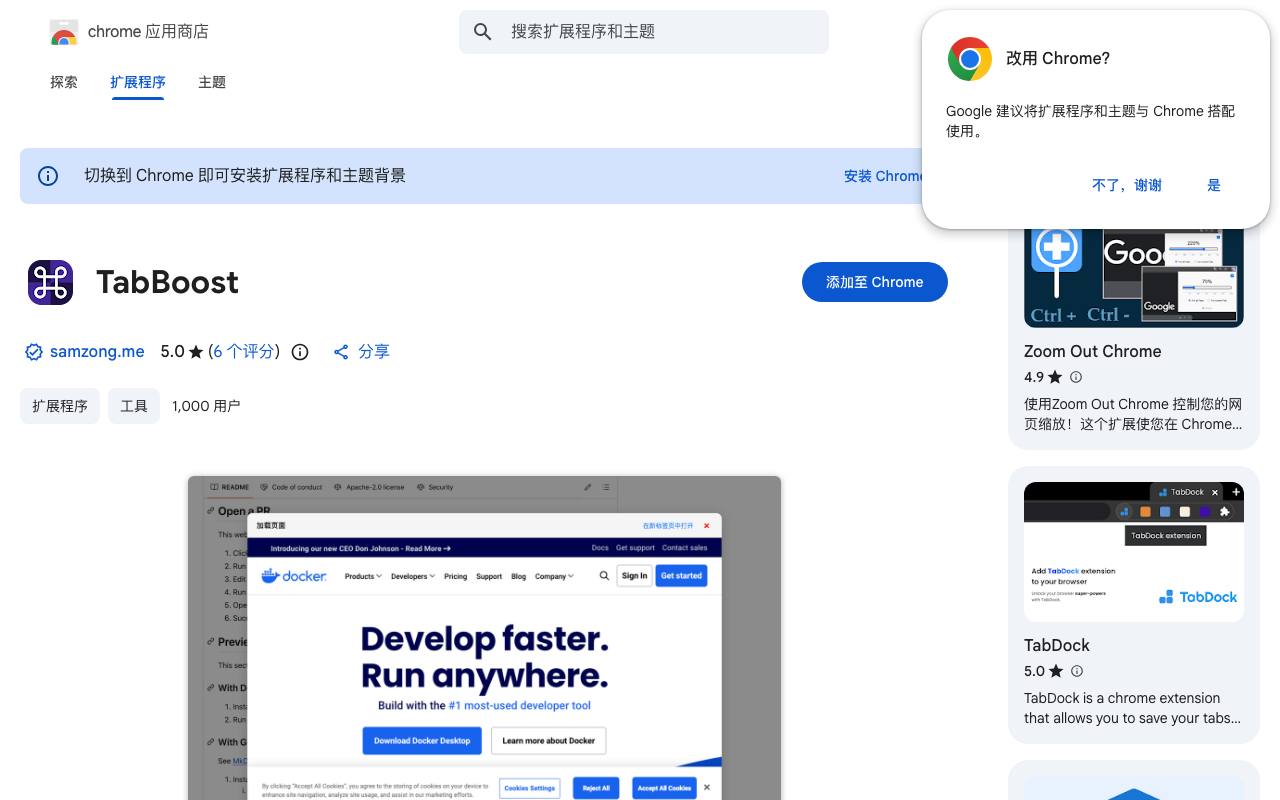Focus the 搜索扩展程序和主题 search field

pyautogui.click(x=644, y=32)
